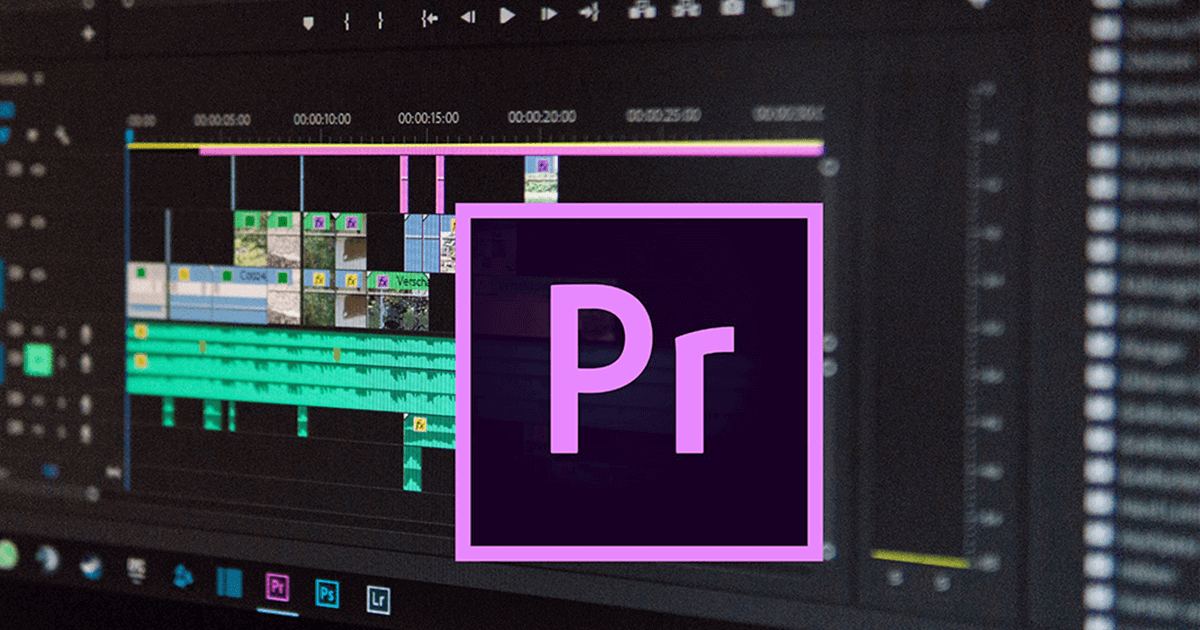This screenshot has height=630, width=1200.
Task: Click the fx icon on the lower audio clip
Action: 419,425
